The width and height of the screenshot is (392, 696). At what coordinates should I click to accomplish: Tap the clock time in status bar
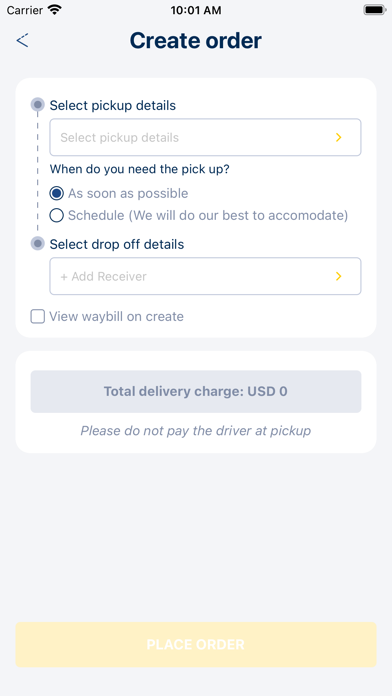196,10
